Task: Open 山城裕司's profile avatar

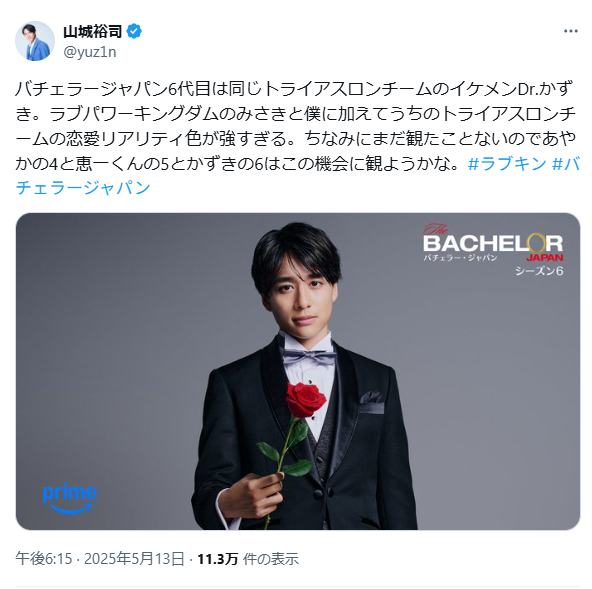Action: (x=35, y=41)
